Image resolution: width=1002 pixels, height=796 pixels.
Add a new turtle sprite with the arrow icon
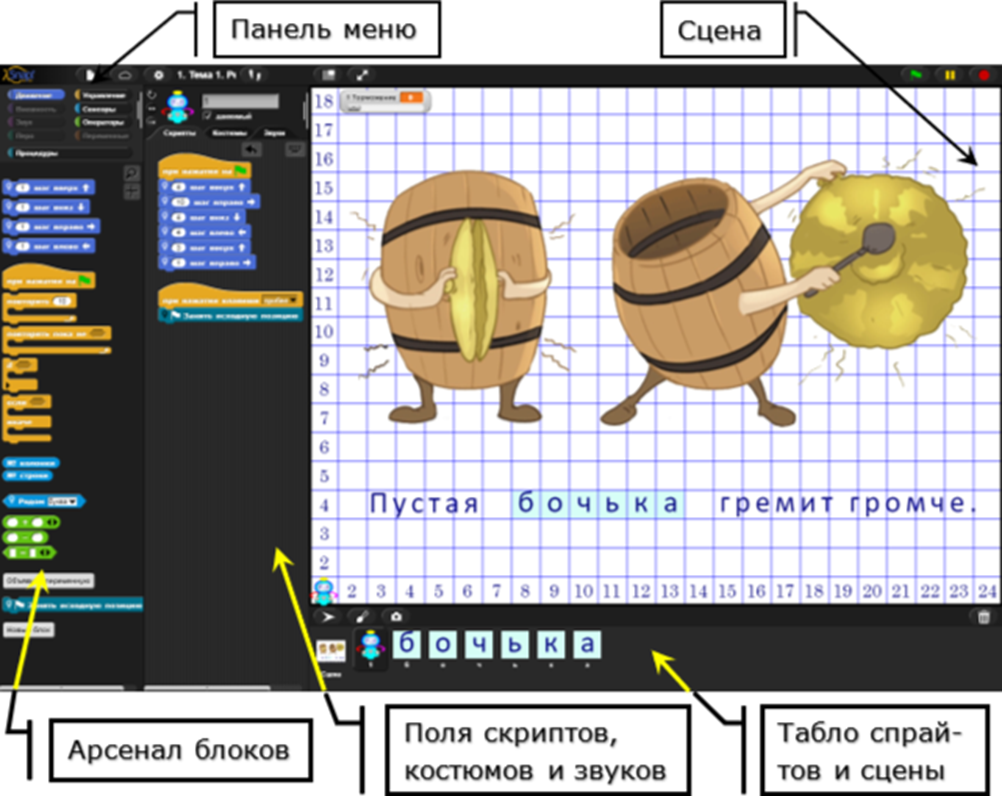pyautogui.click(x=328, y=617)
